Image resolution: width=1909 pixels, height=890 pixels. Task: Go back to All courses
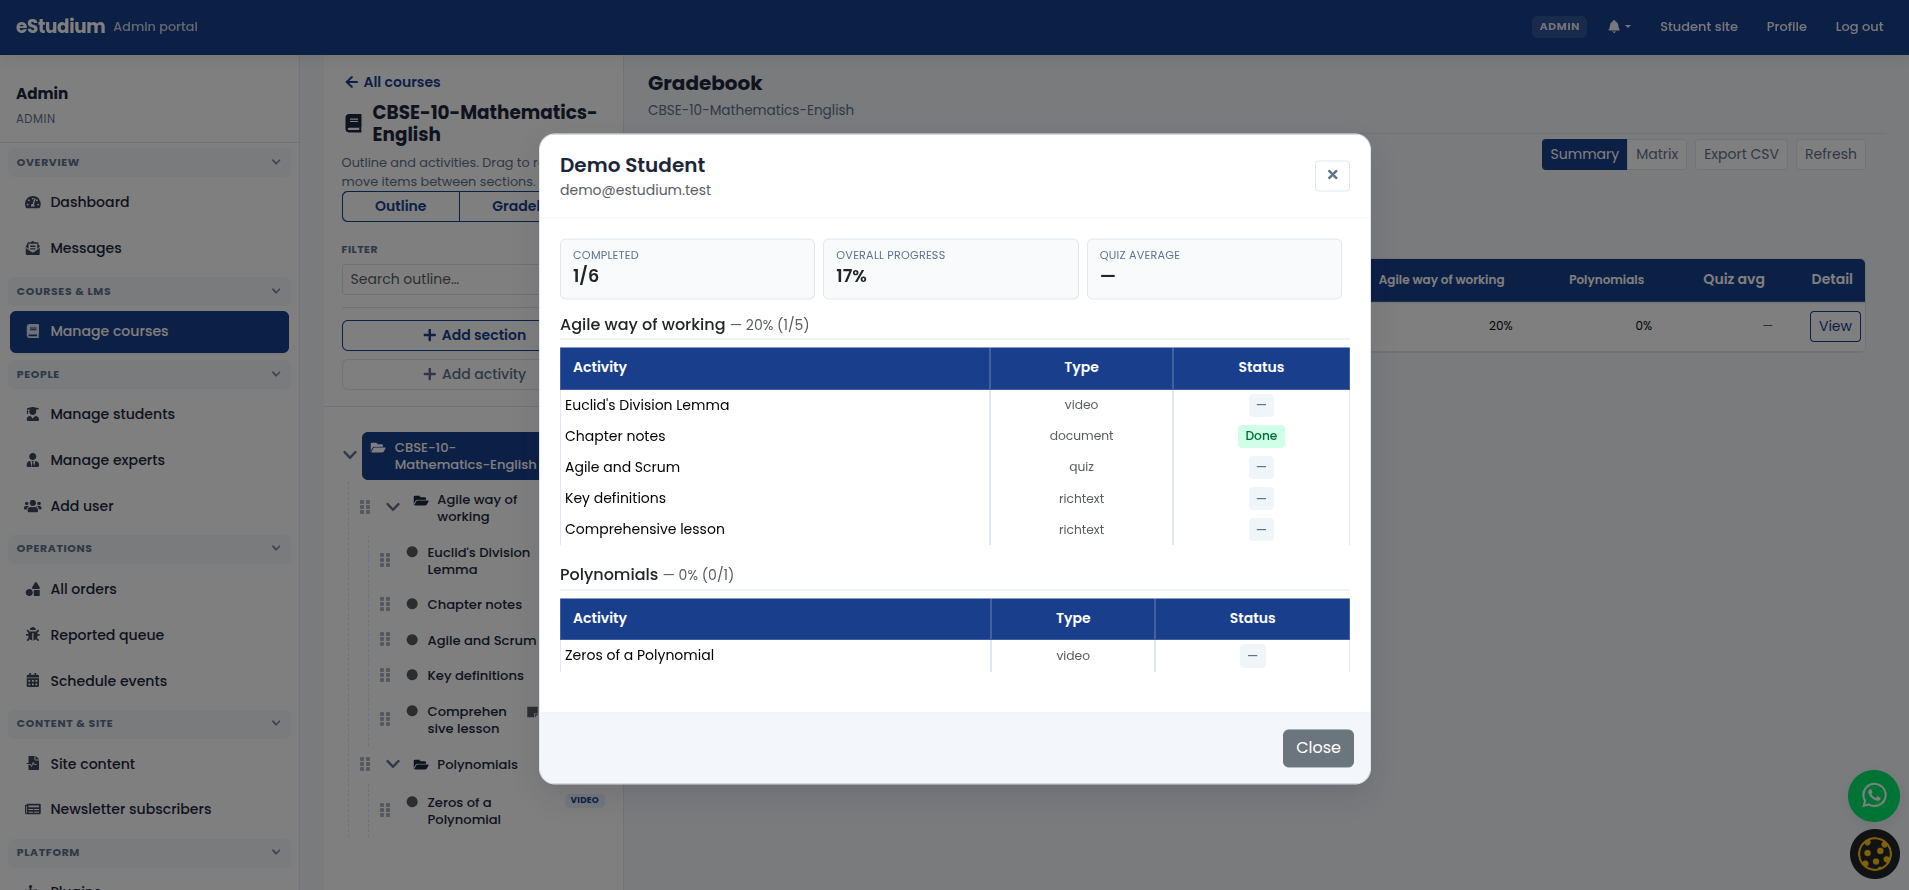point(392,82)
